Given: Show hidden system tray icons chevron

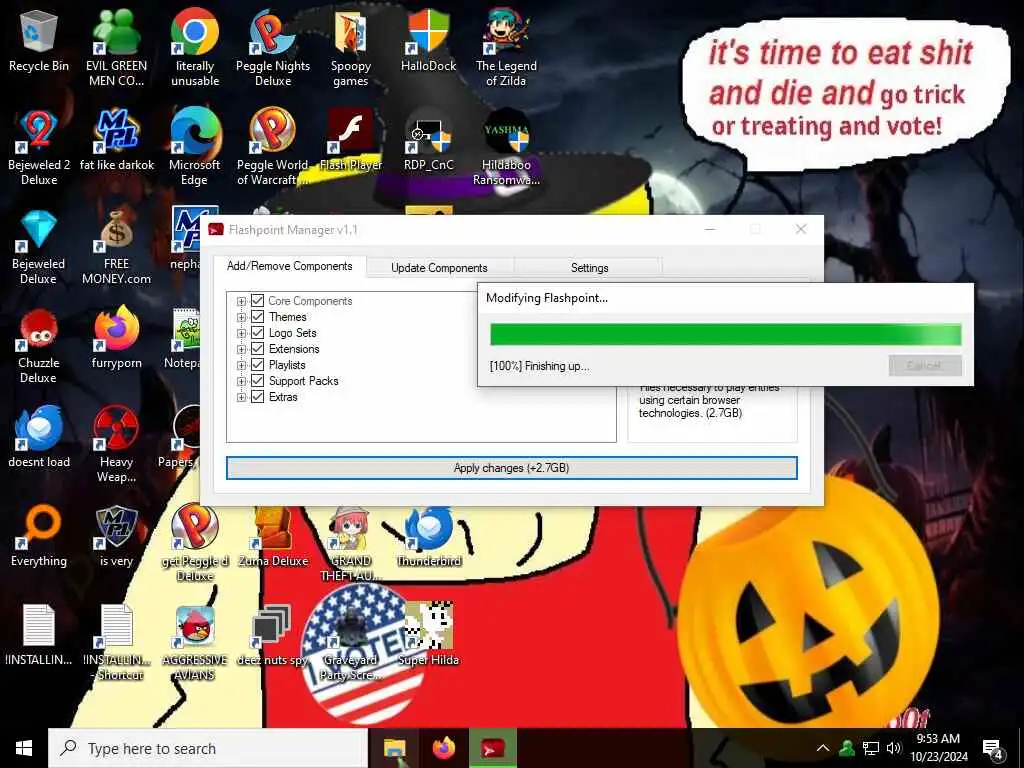Looking at the screenshot, I should point(823,748).
